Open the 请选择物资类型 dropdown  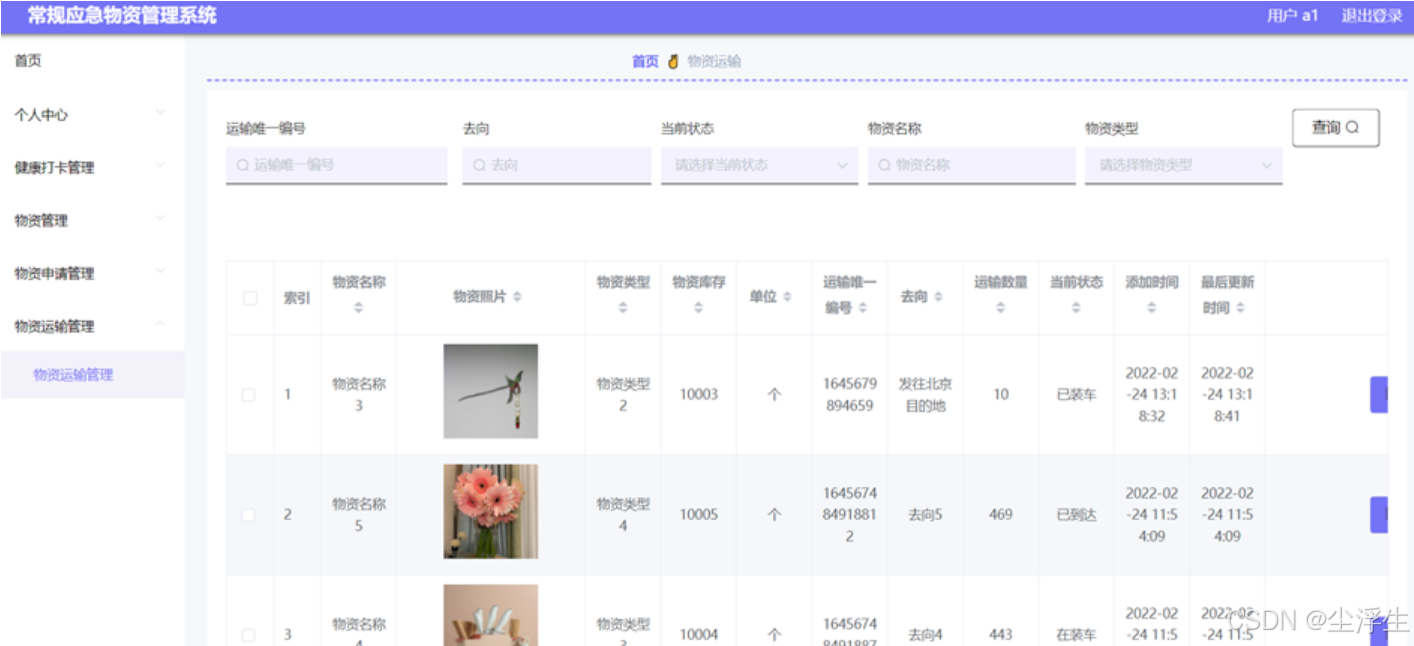pos(1183,165)
